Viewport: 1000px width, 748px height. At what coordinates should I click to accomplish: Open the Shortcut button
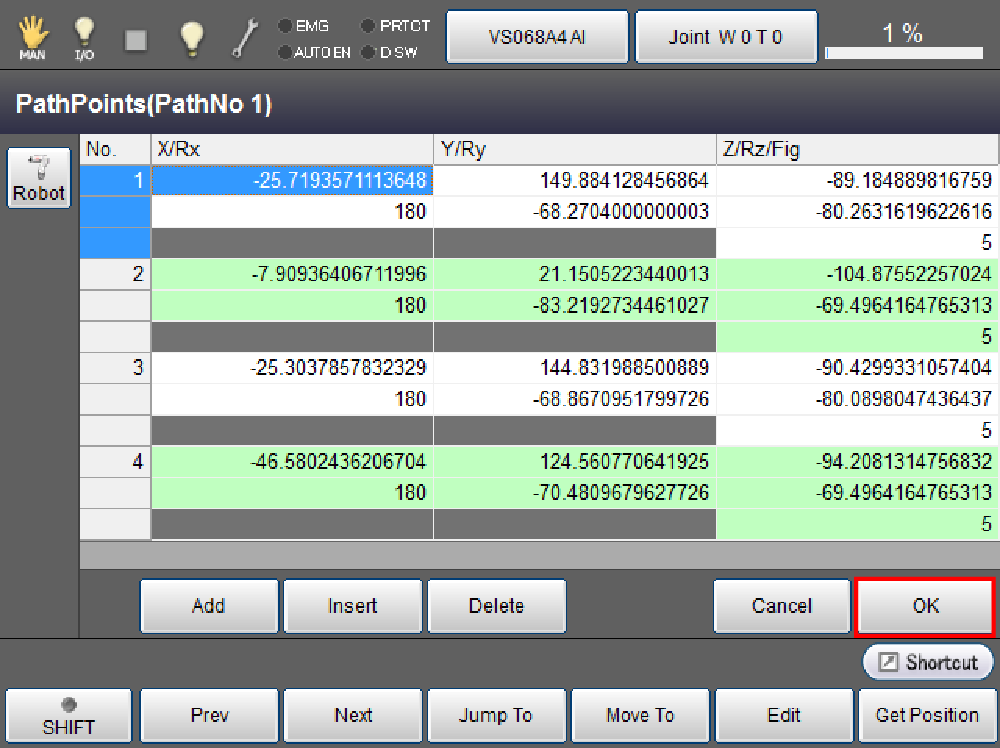click(x=928, y=662)
